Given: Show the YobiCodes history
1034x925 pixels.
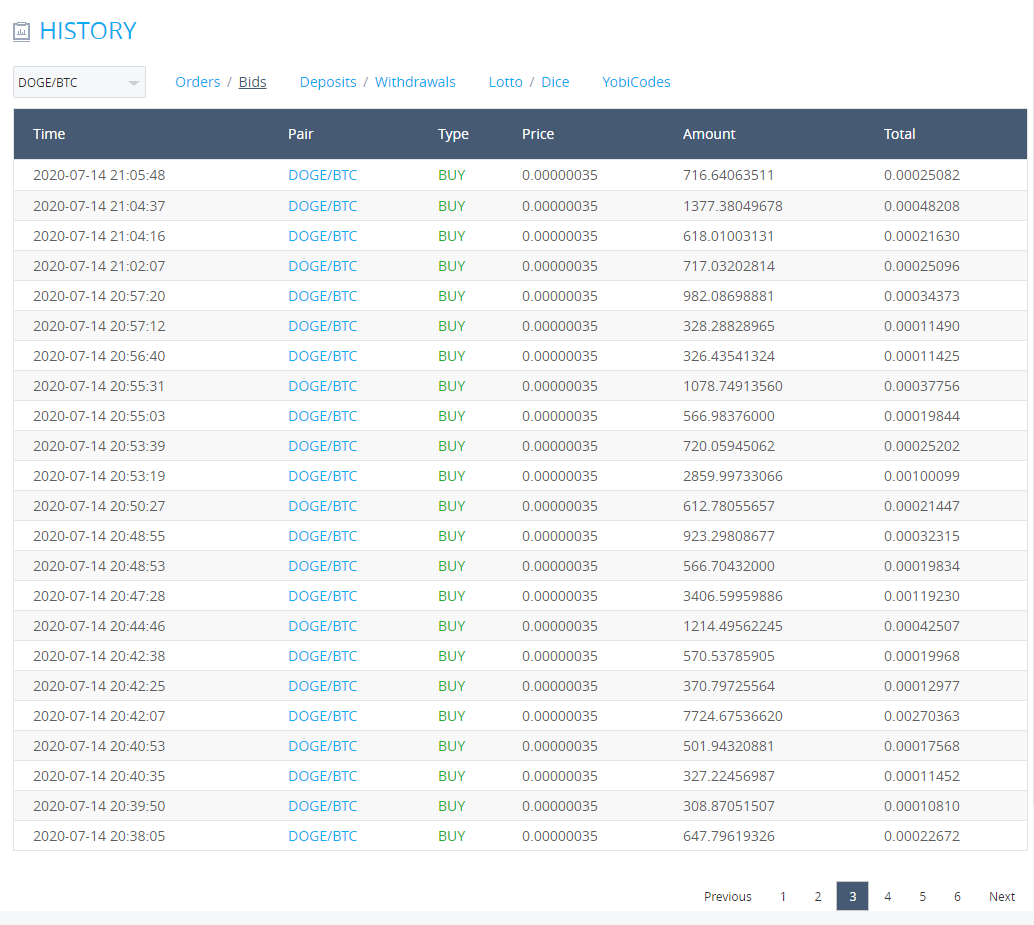Looking at the screenshot, I should point(636,82).
